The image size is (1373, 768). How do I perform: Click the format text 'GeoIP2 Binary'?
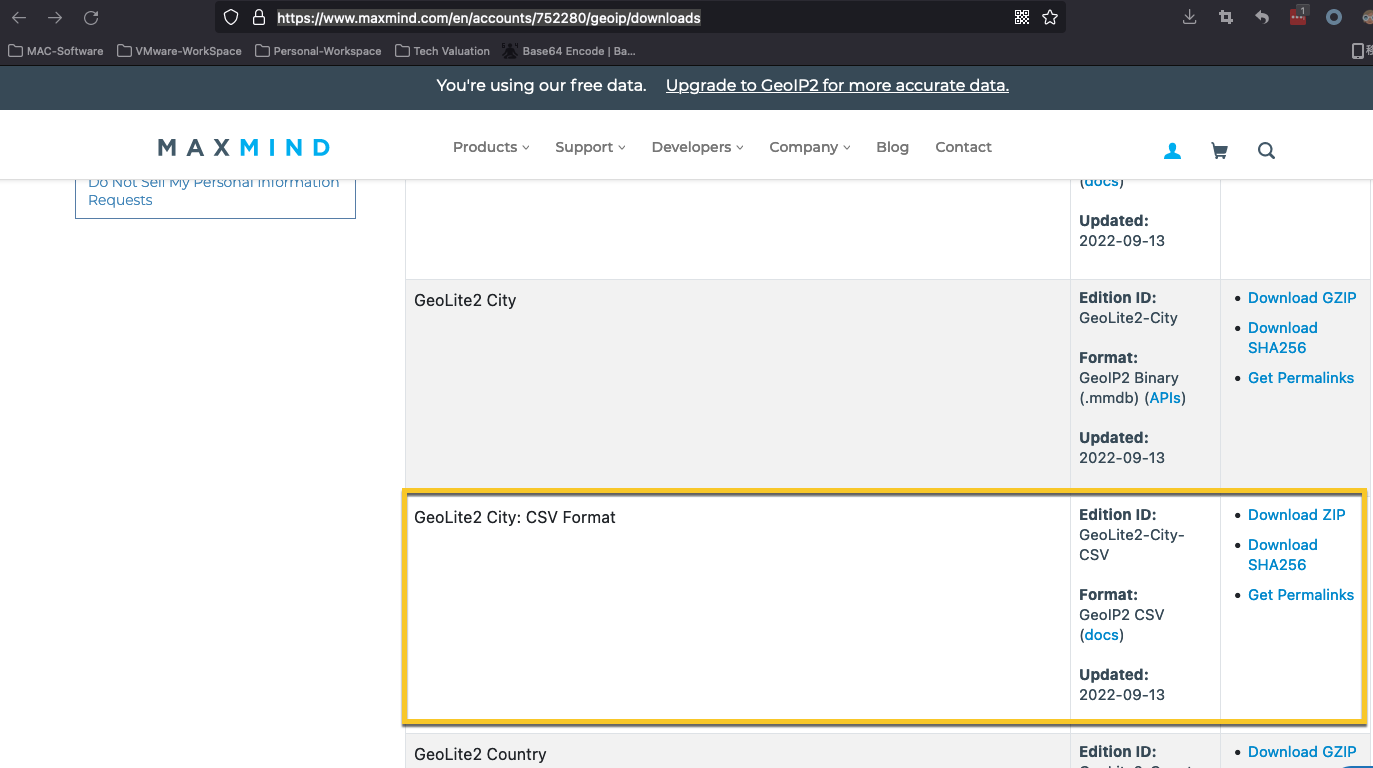[x=1129, y=378]
